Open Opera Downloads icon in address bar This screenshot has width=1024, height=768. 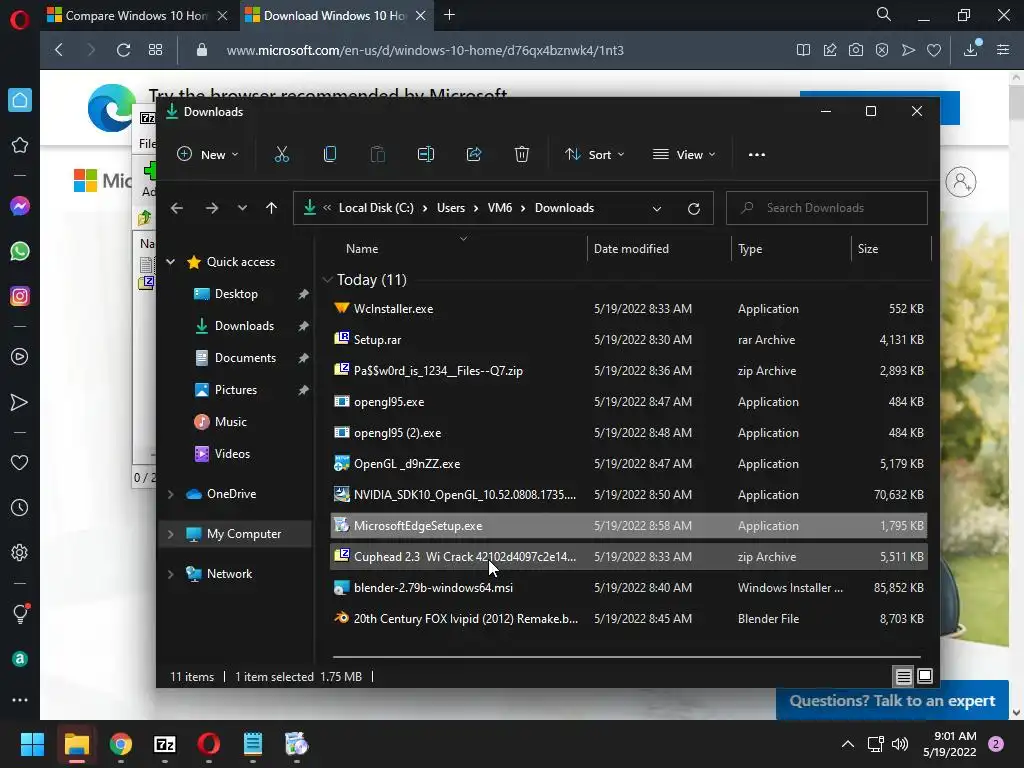click(971, 49)
